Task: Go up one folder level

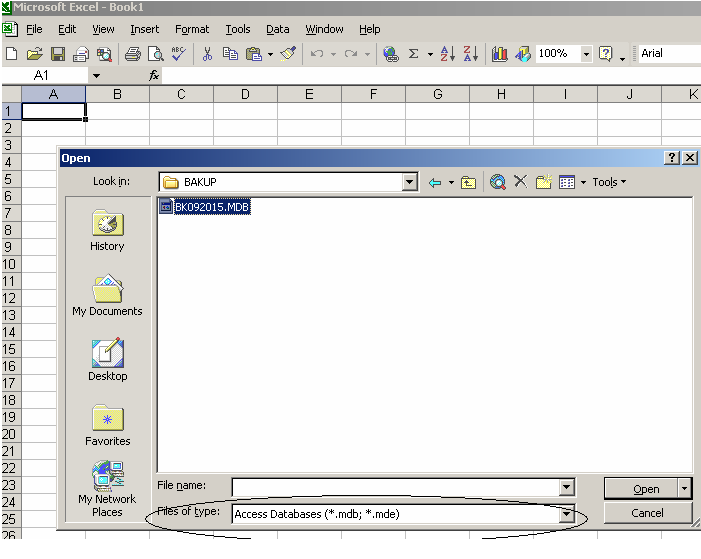Action: [x=468, y=182]
